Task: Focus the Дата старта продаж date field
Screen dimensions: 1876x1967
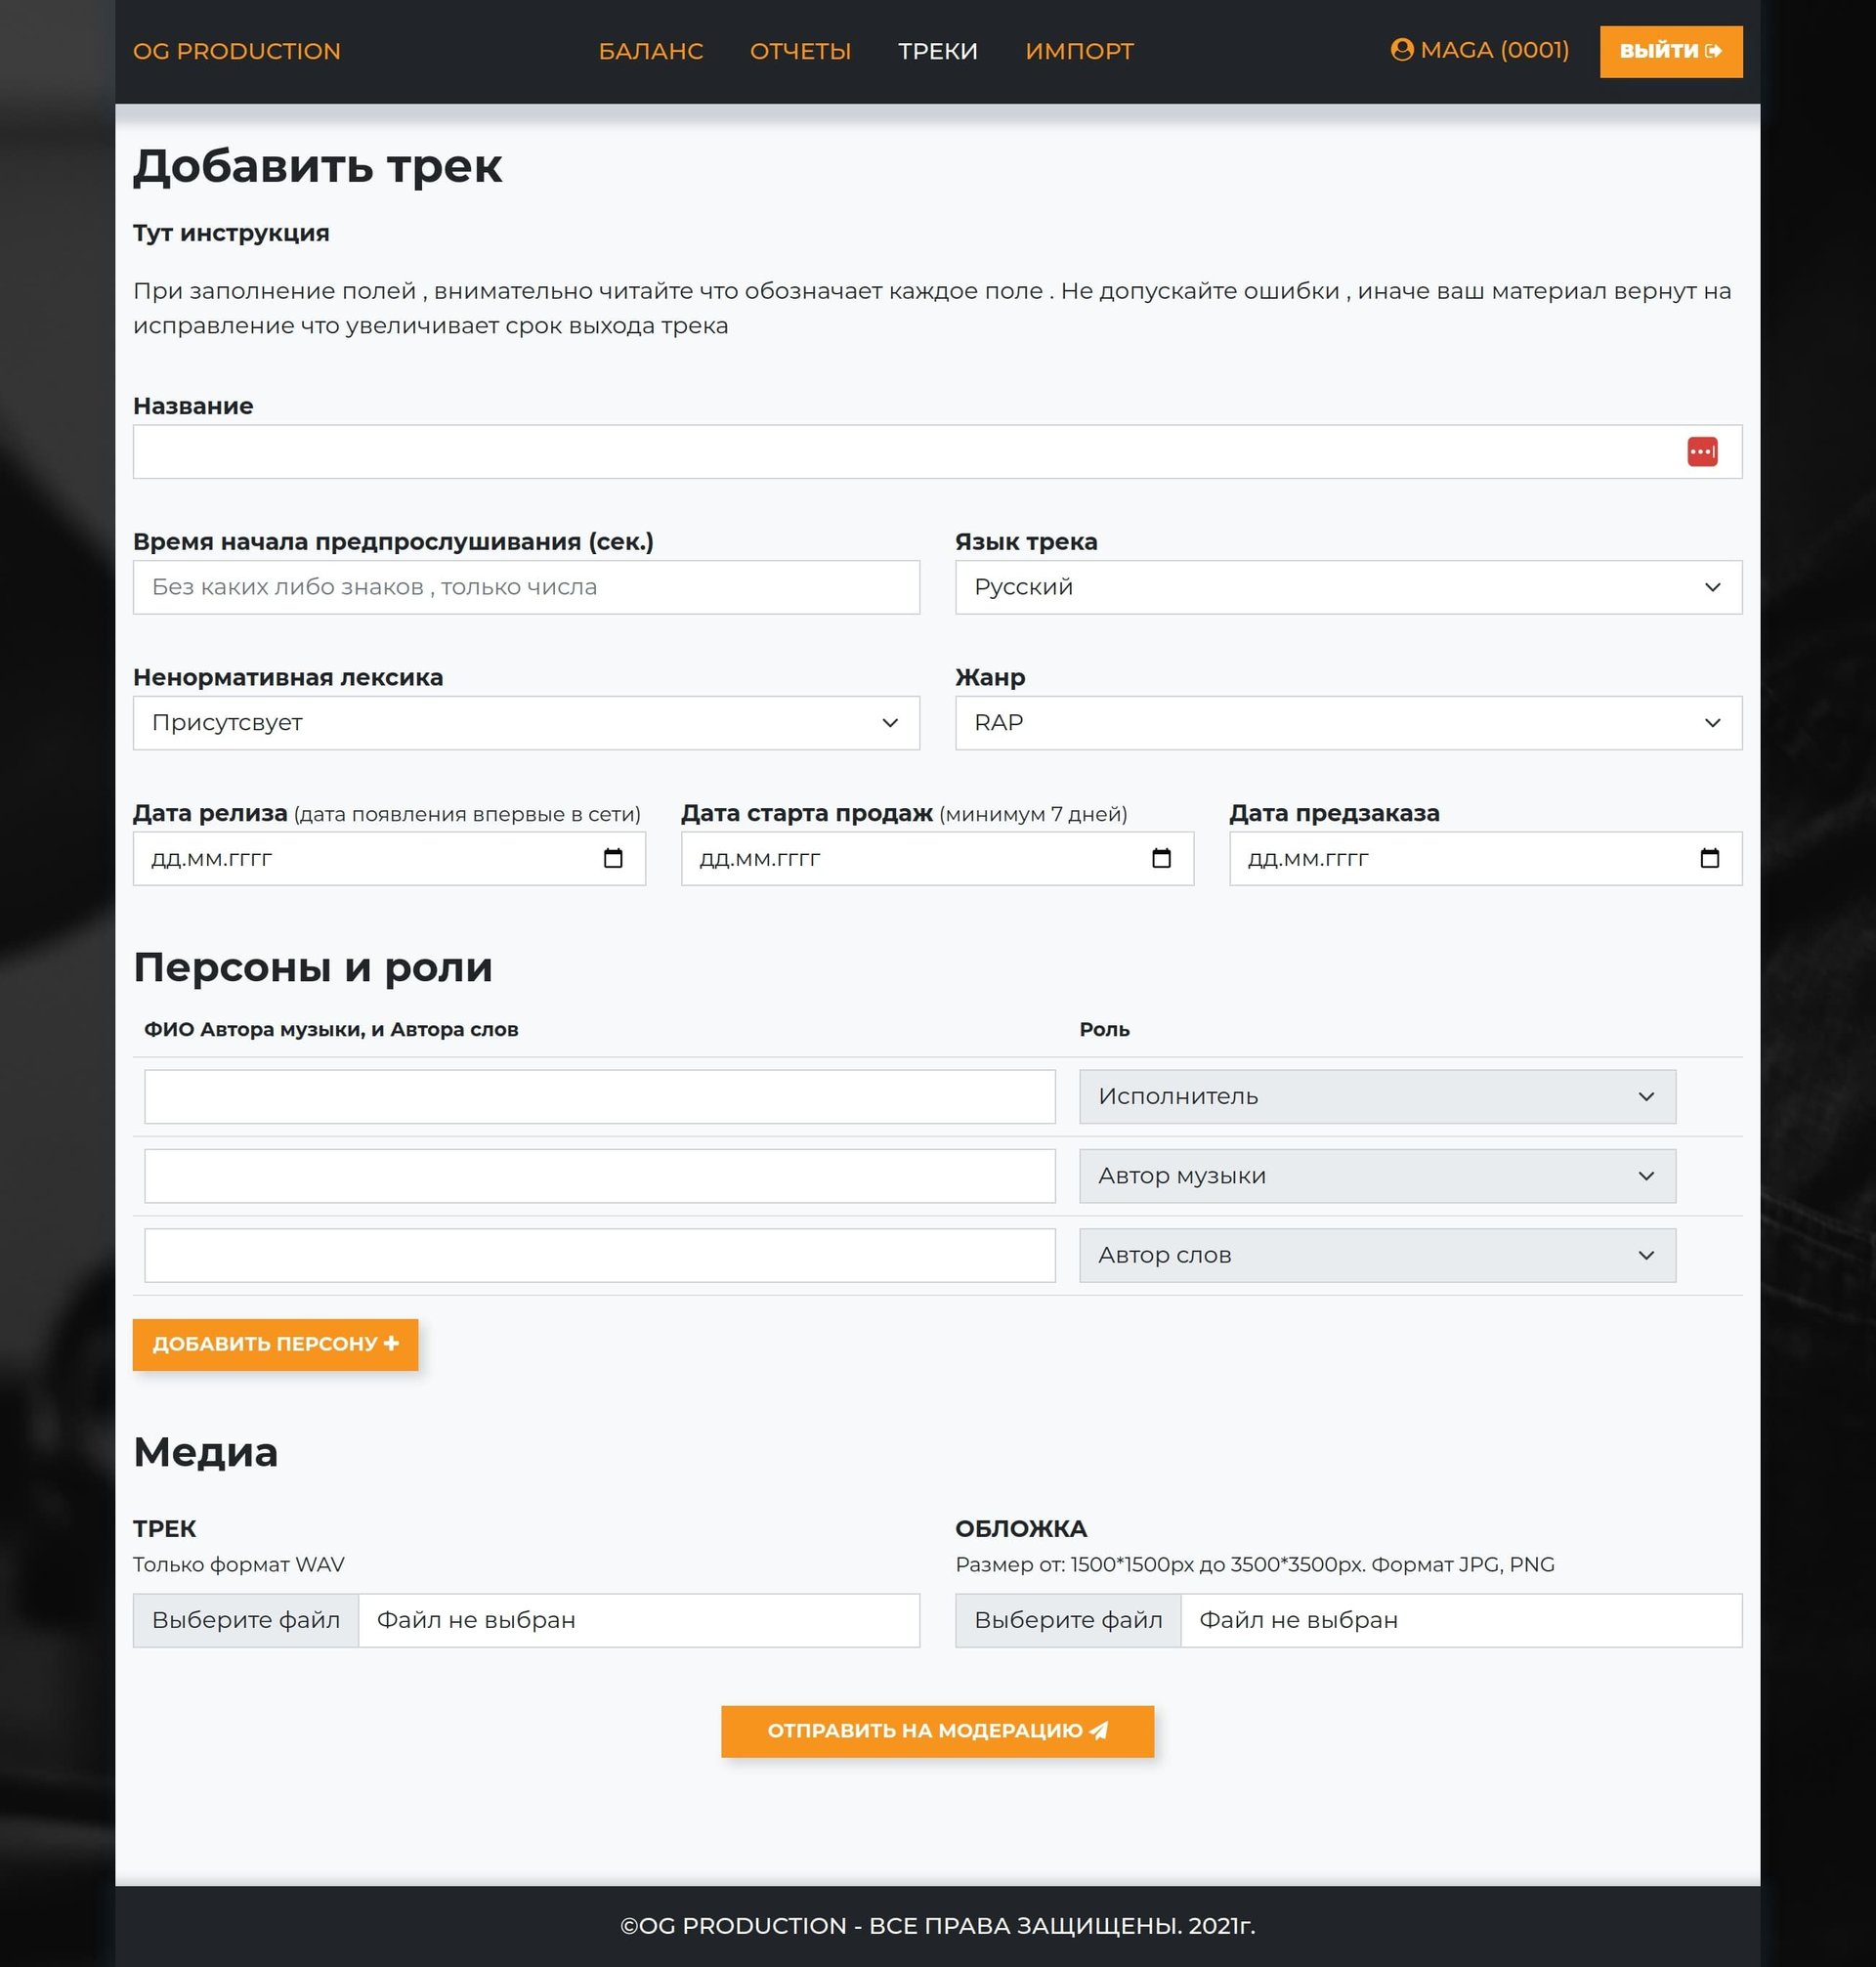Action: 937,858
